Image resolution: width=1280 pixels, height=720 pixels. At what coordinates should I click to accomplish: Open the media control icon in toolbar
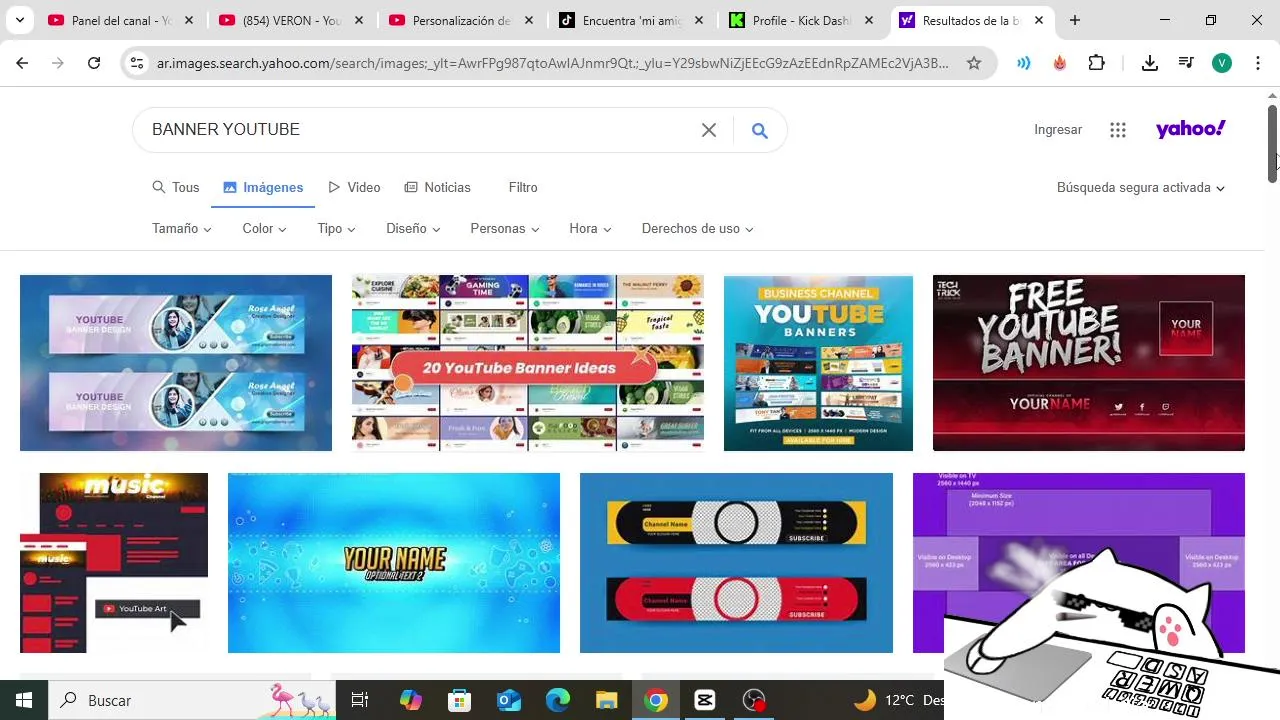coord(1186,63)
